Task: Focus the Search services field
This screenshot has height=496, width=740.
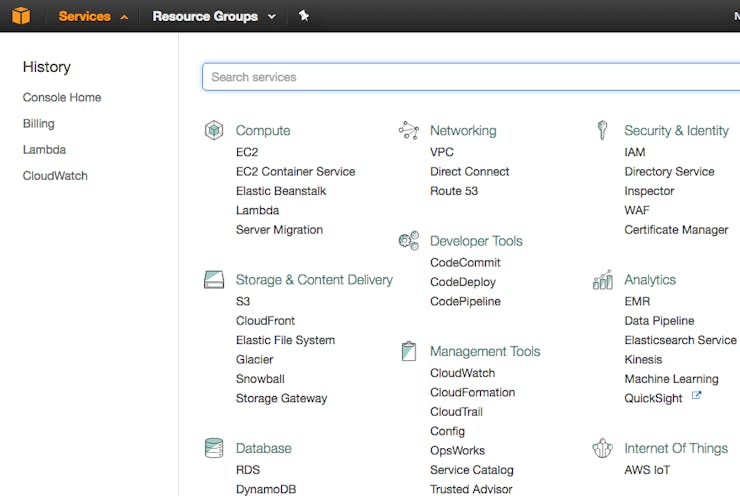Action: pos(471,77)
